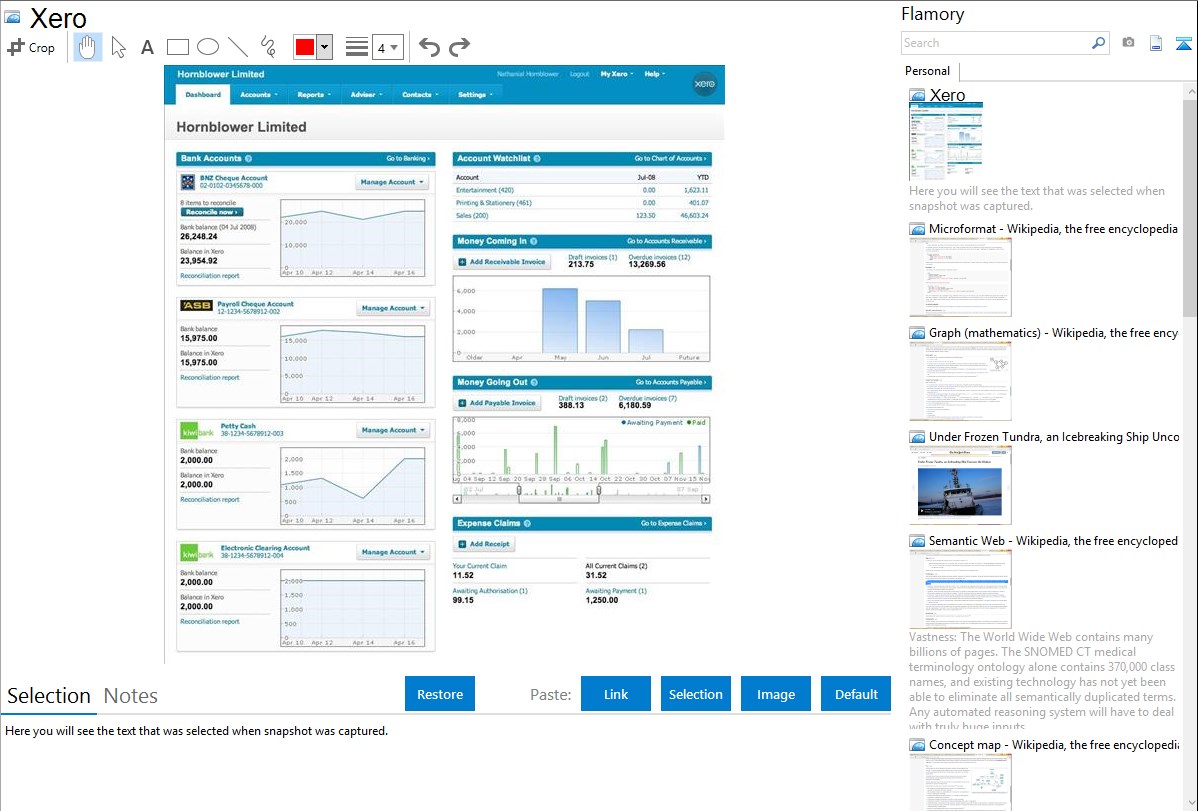Image resolution: width=1198 pixels, height=811 pixels.
Task: Click the Logout link
Action: pyautogui.click(x=579, y=74)
